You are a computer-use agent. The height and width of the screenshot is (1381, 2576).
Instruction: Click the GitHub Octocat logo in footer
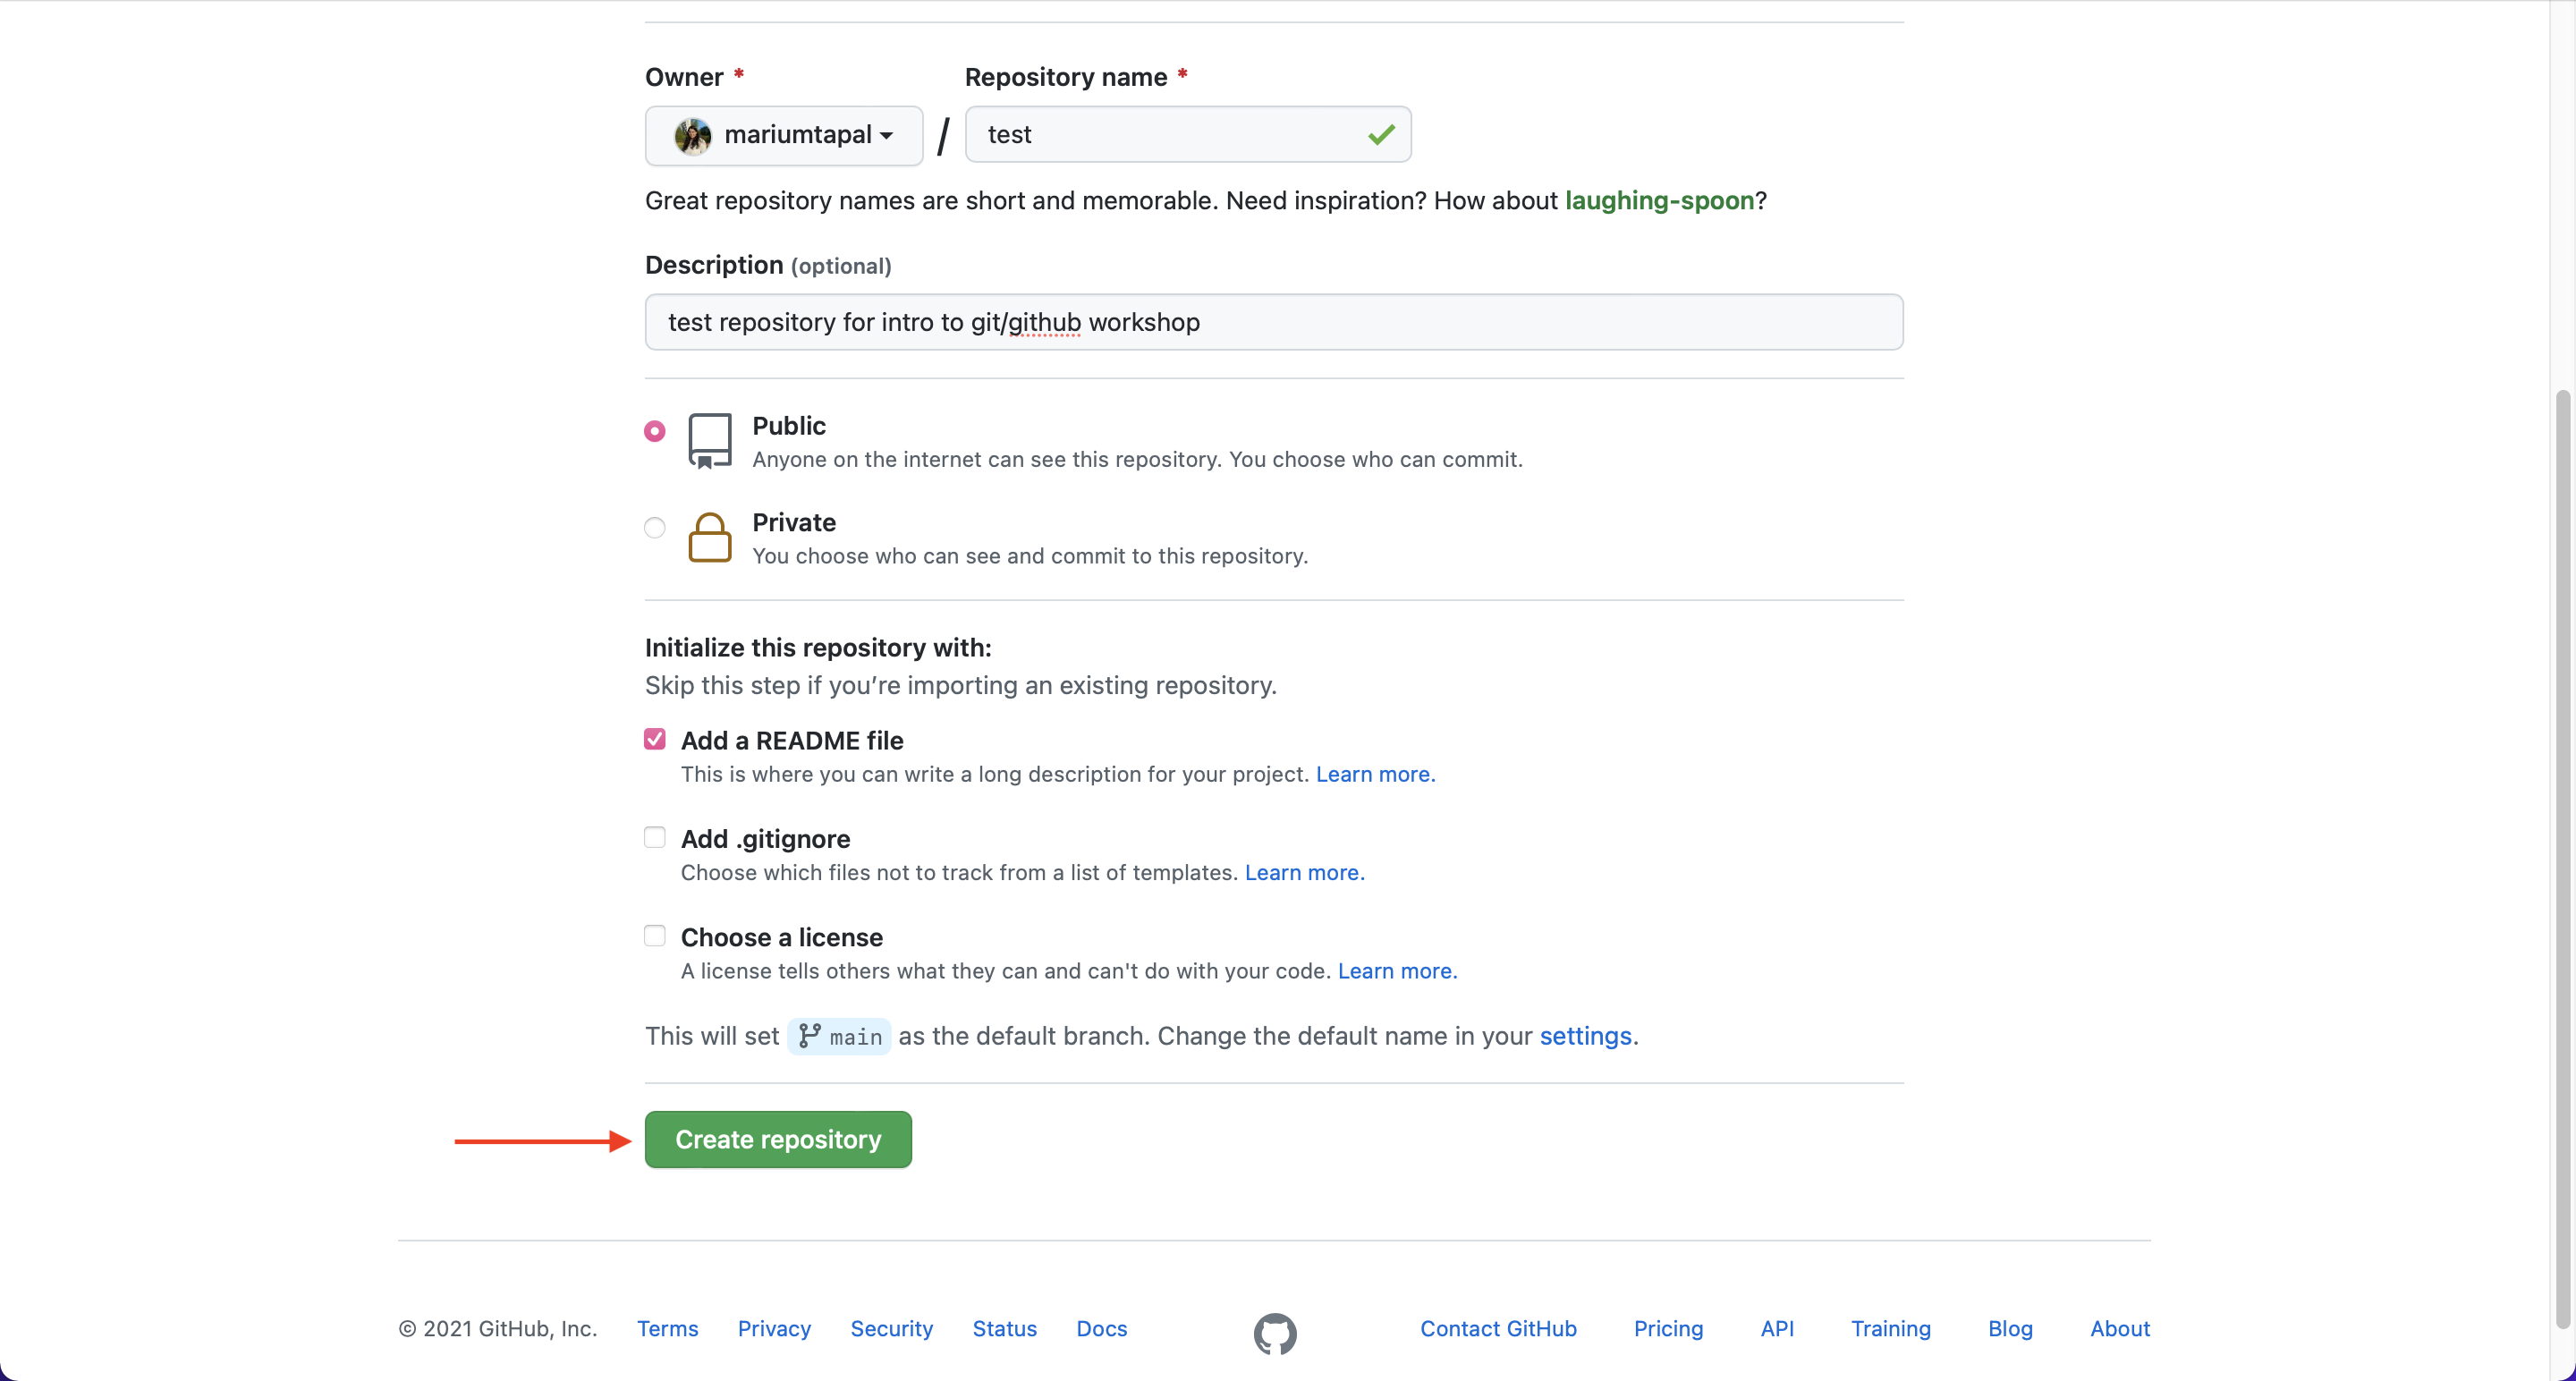(x=1275, y=1333)
